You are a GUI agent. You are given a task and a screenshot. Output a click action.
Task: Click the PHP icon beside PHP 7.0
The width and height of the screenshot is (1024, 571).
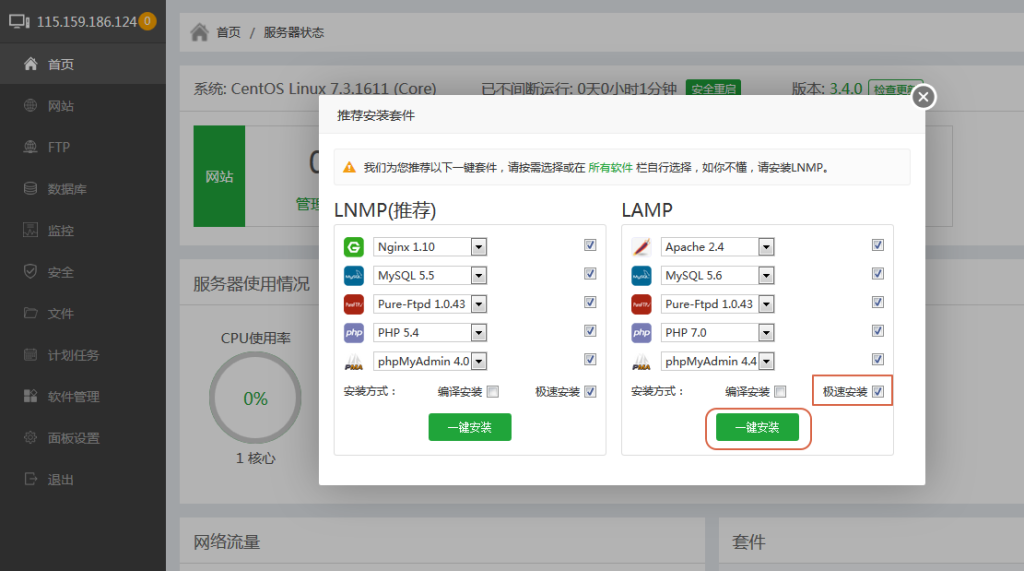point(641,332)
